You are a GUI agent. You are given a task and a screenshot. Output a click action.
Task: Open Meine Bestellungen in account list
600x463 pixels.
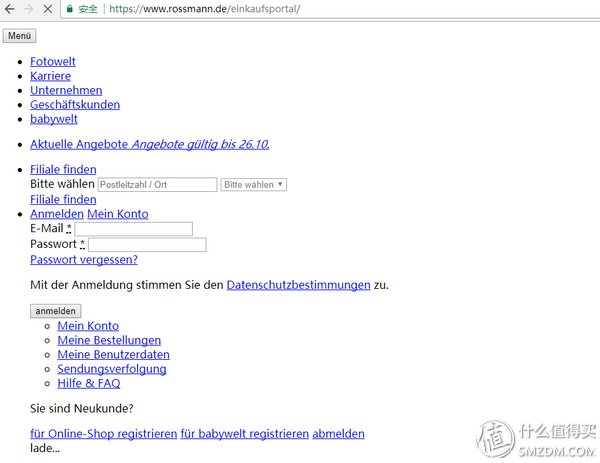point(109,340)
